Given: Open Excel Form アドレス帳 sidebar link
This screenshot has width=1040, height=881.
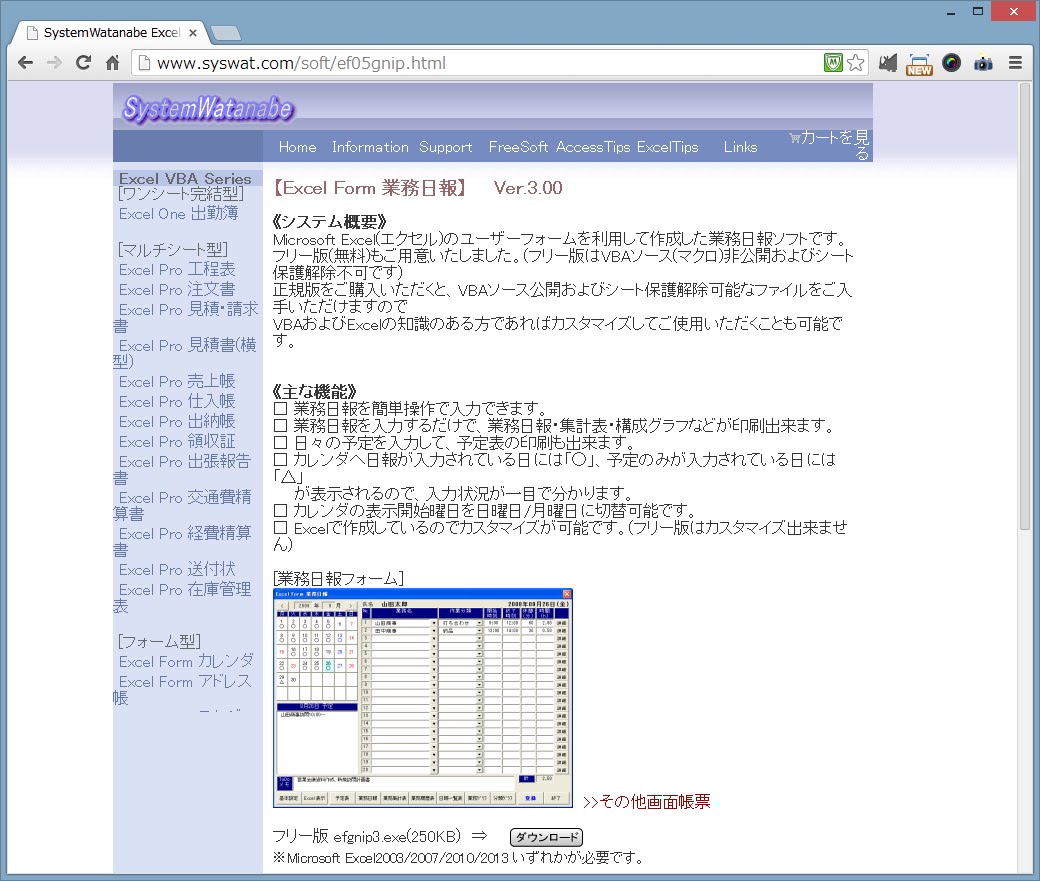Looking at the screenshot, I should (x=183, y=689).
